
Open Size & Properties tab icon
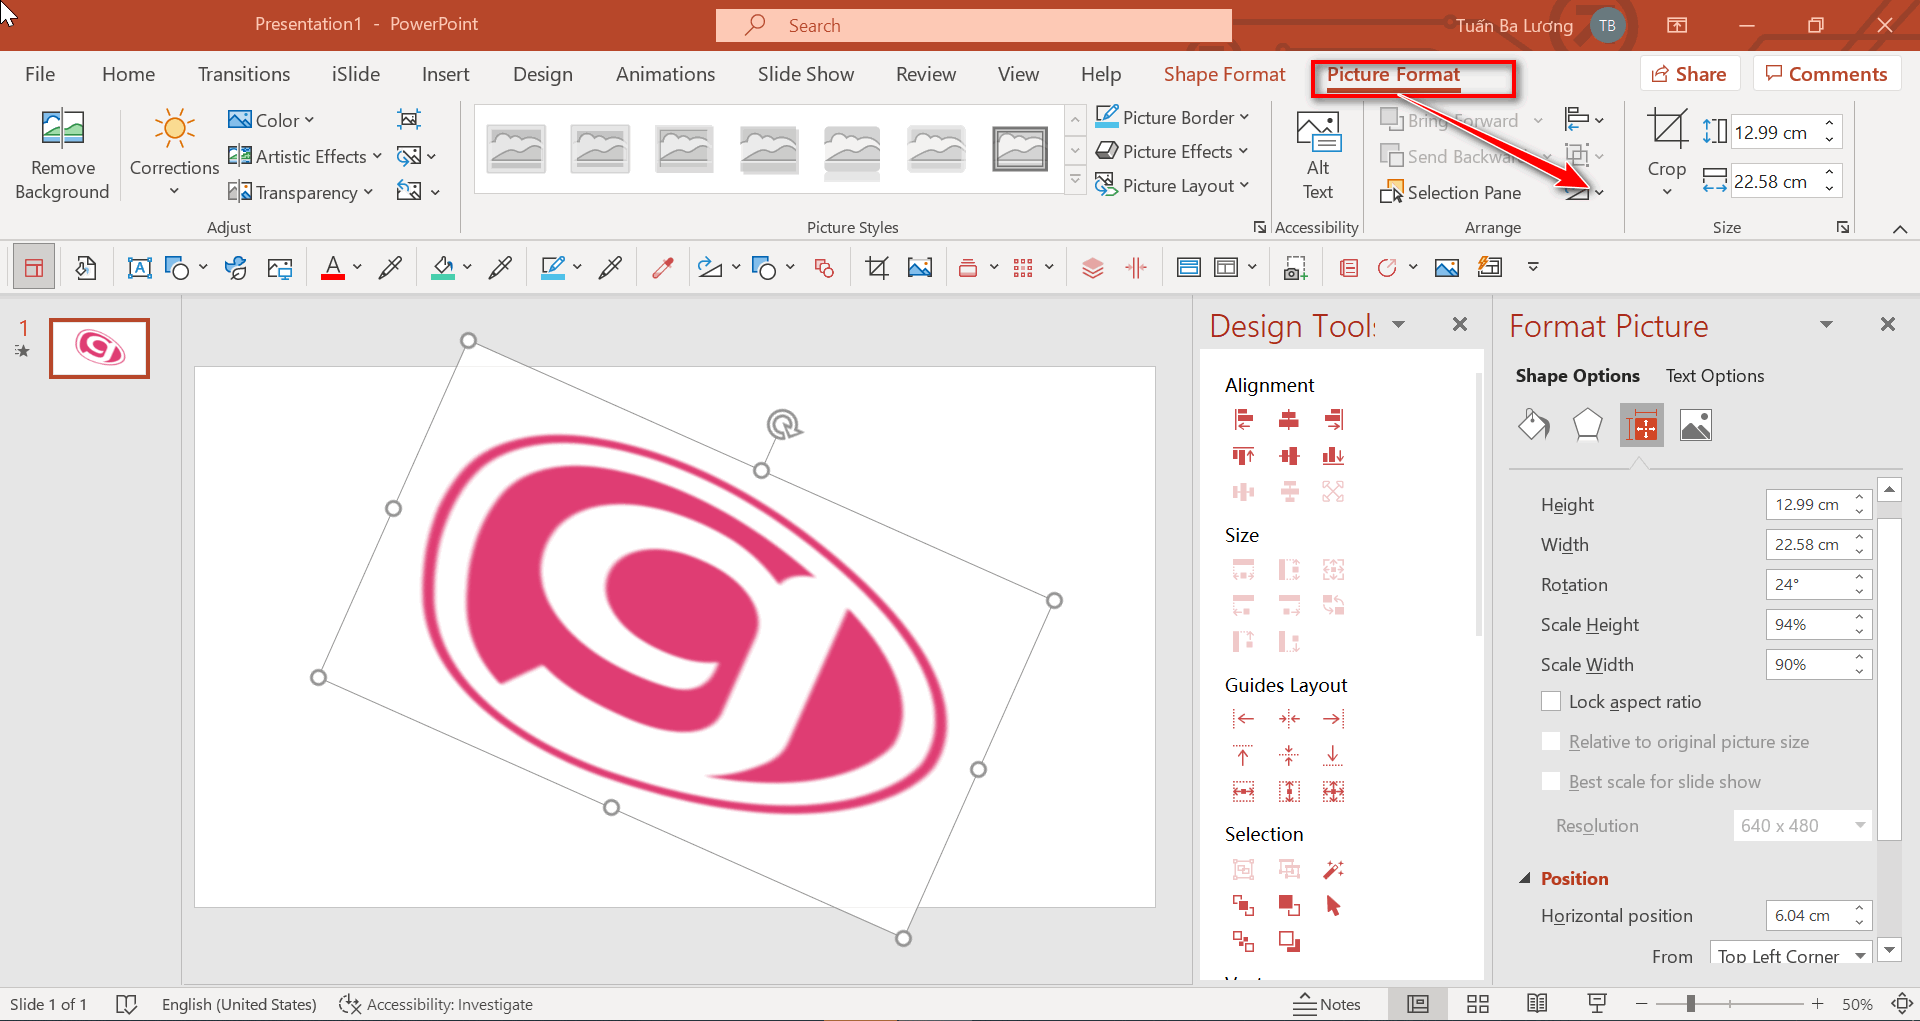click(1641, 426)
